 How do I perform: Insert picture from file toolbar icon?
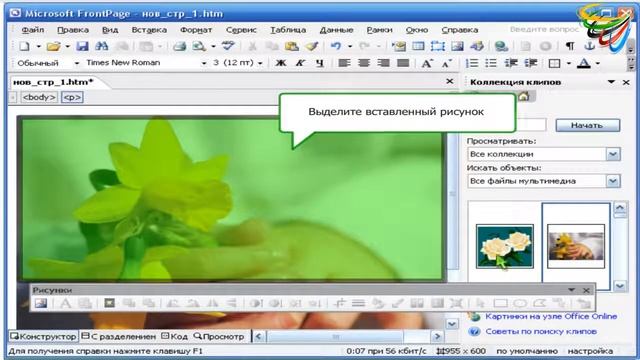pyautogui.click(x=457, y=46)
